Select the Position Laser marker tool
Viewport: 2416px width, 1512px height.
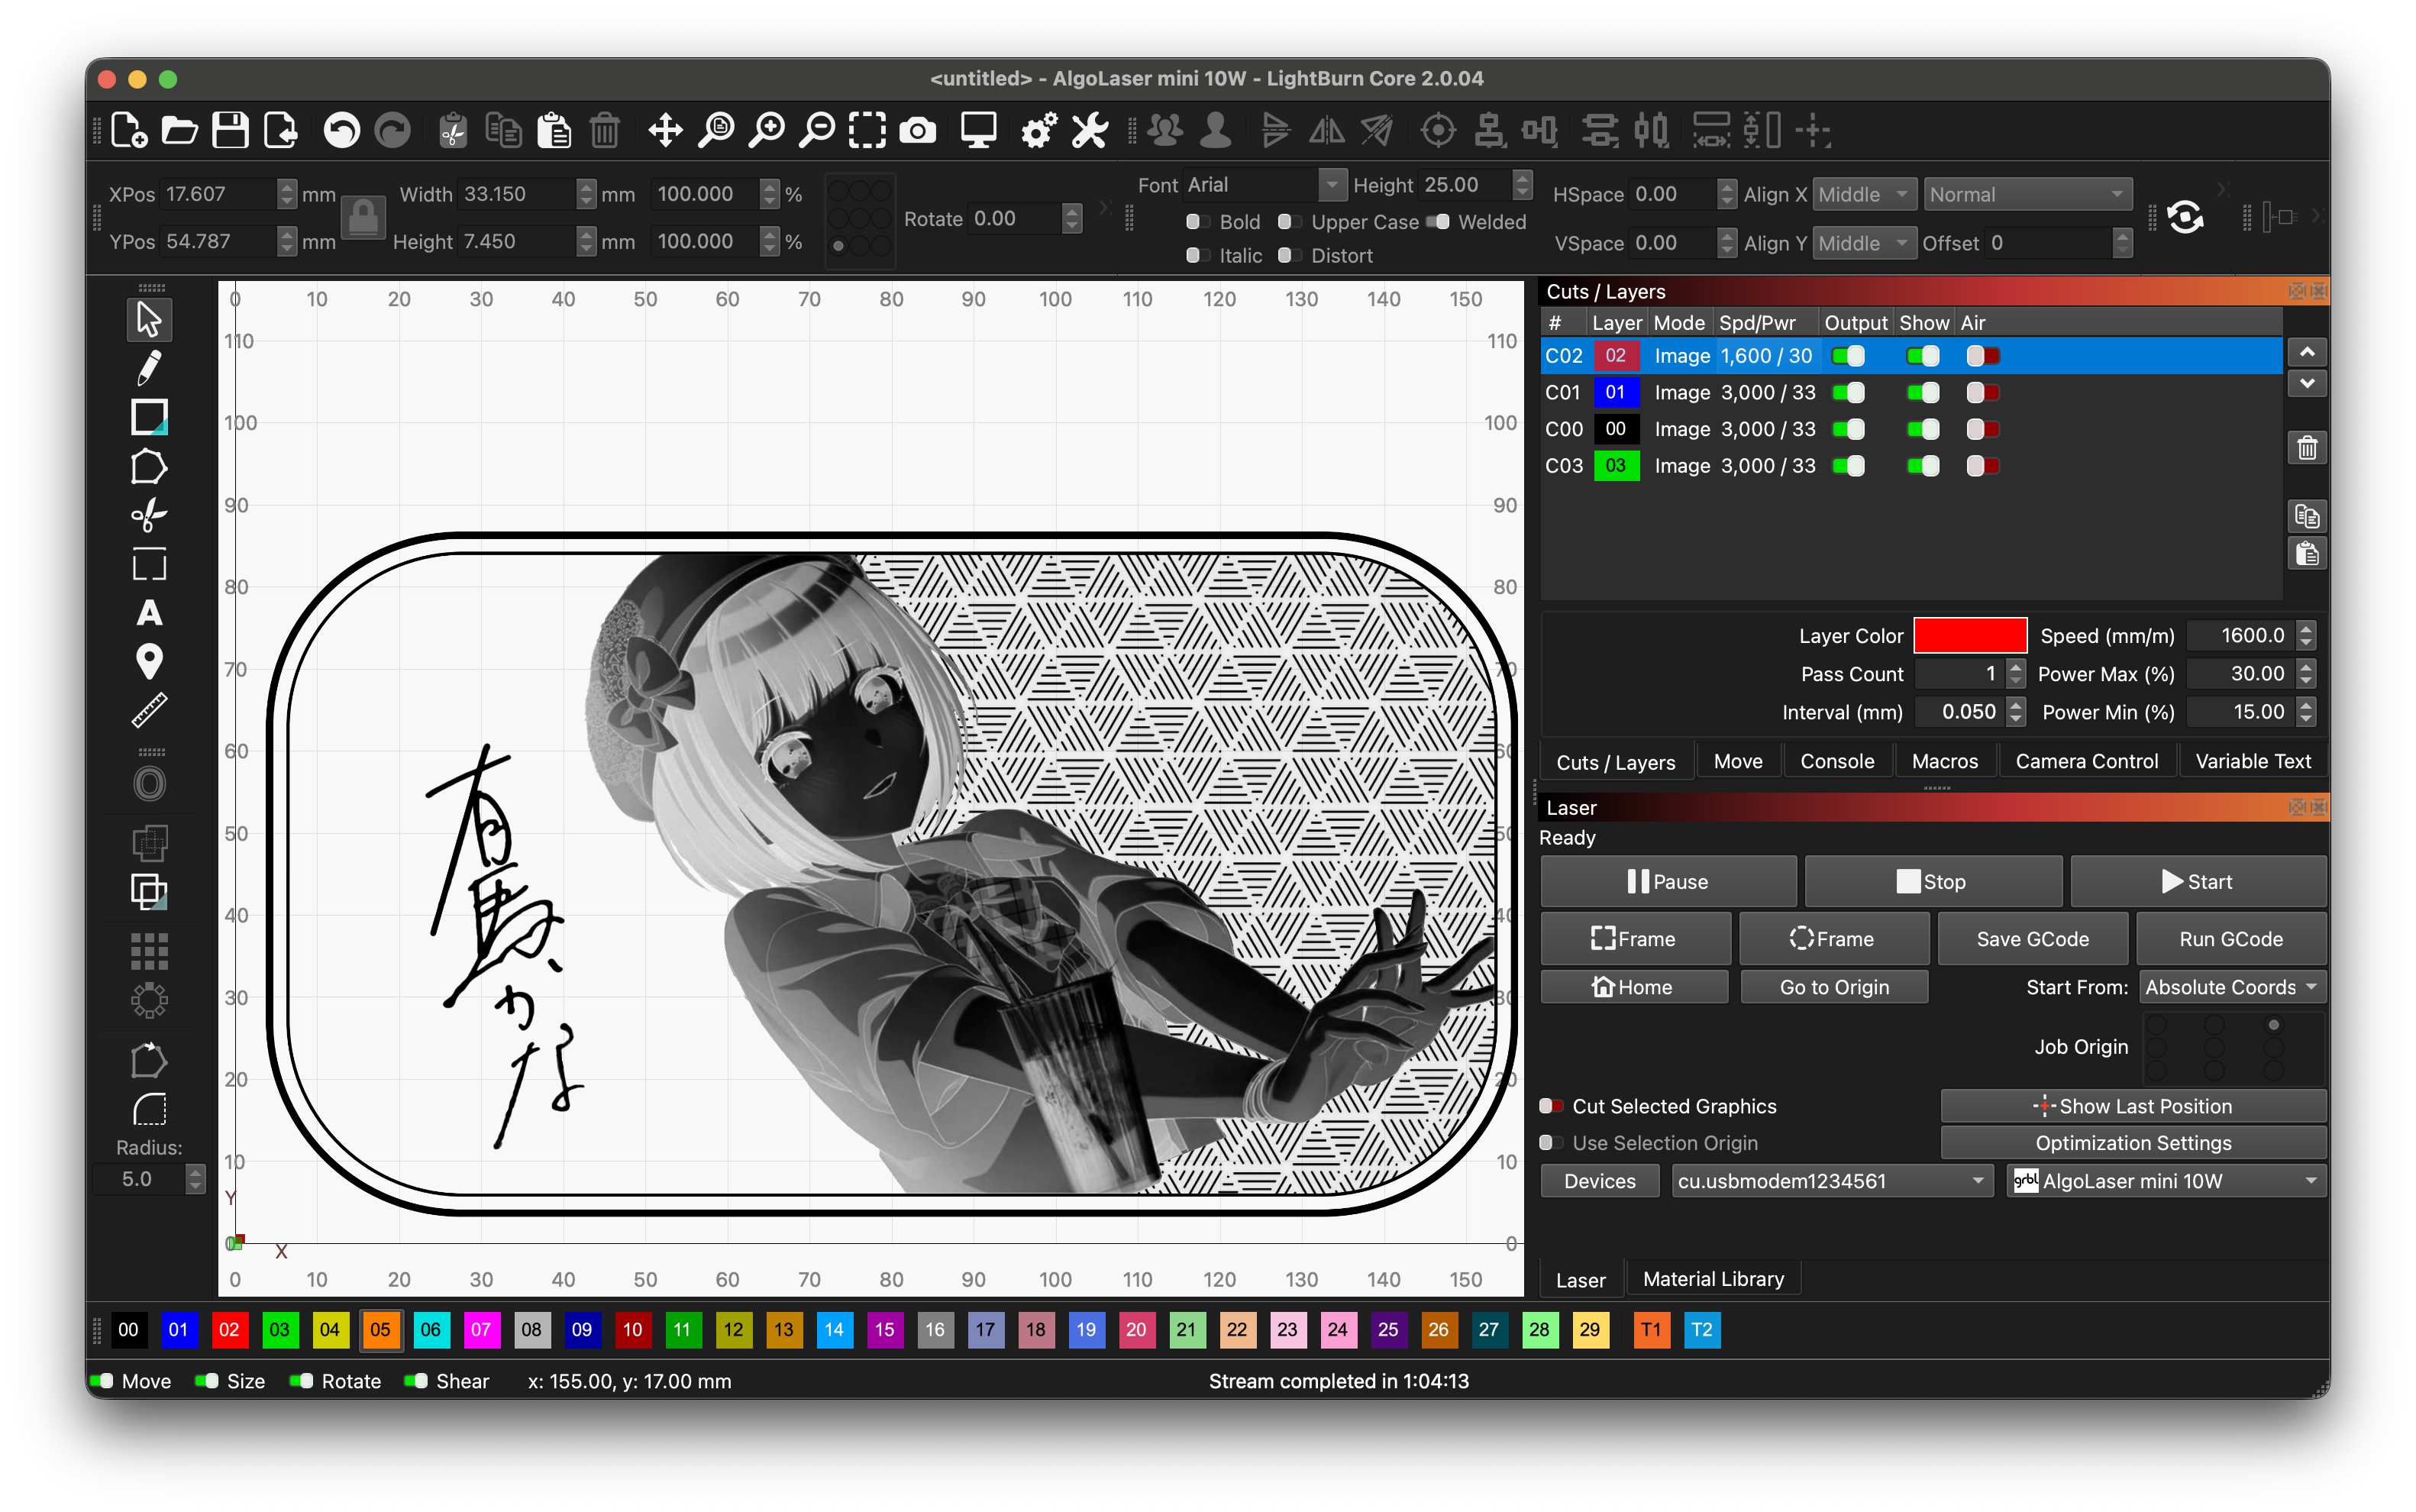click(149, 661)
